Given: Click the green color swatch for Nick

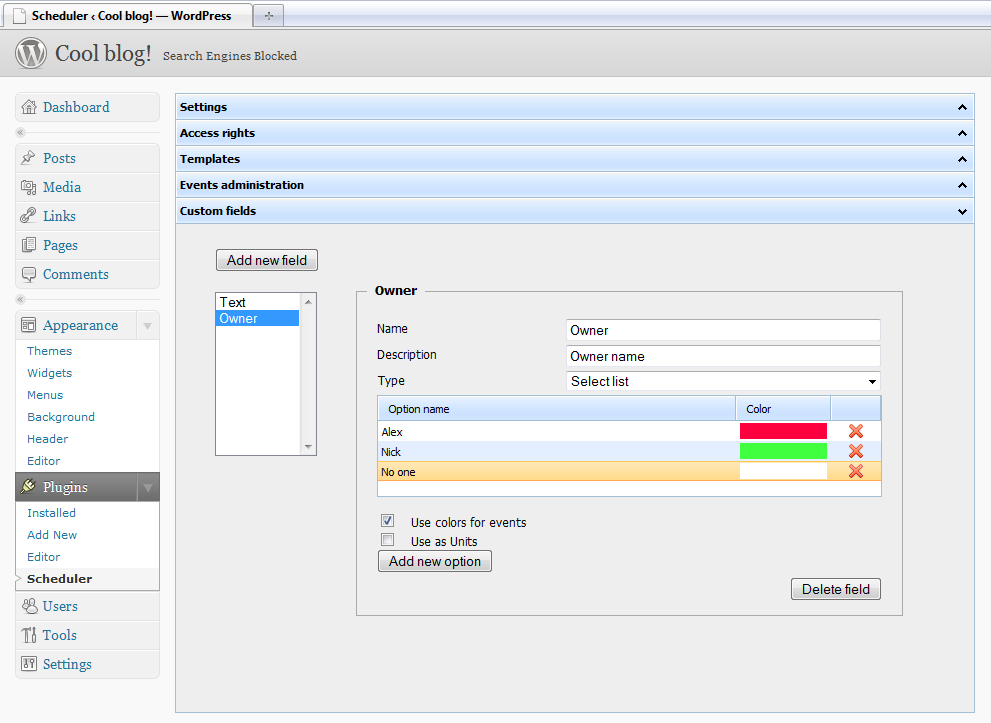Looking at the screenshot, I should point(783,451).
